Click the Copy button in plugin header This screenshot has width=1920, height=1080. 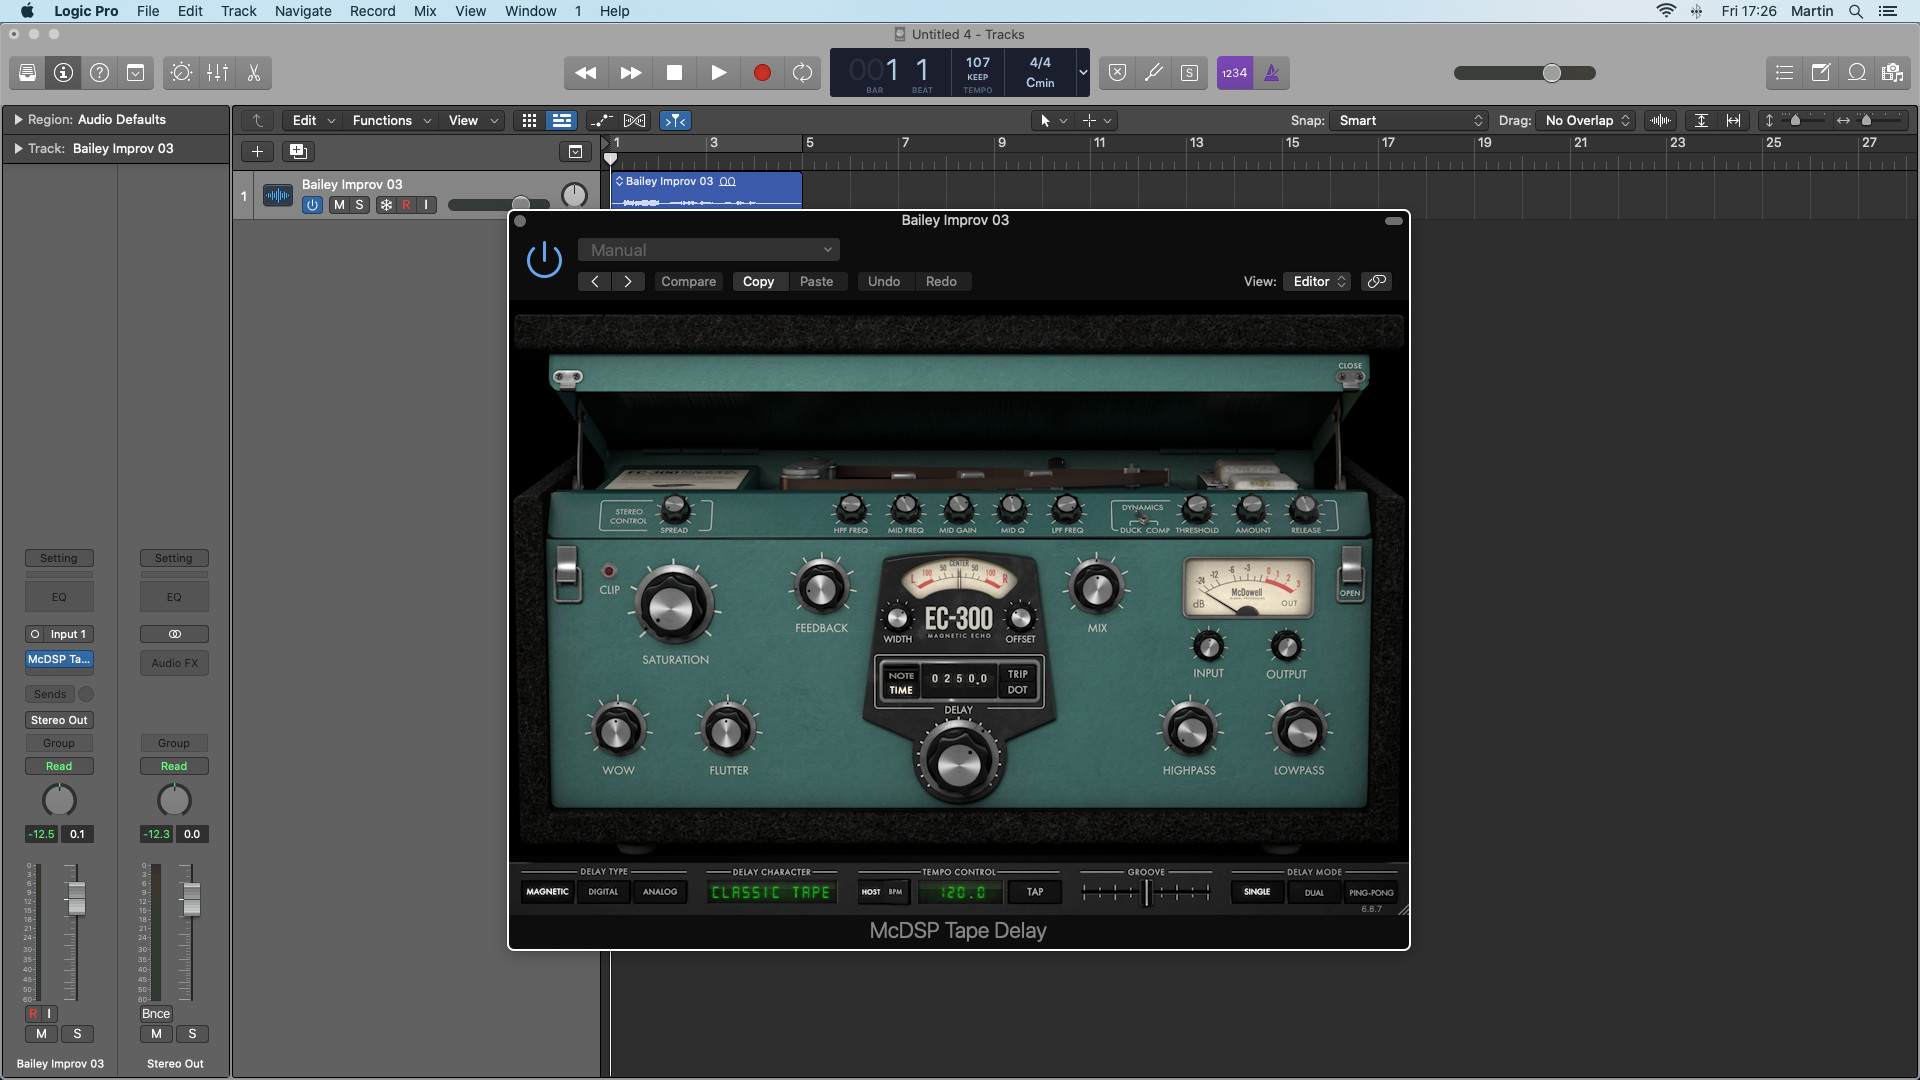(x=758, y=282)
